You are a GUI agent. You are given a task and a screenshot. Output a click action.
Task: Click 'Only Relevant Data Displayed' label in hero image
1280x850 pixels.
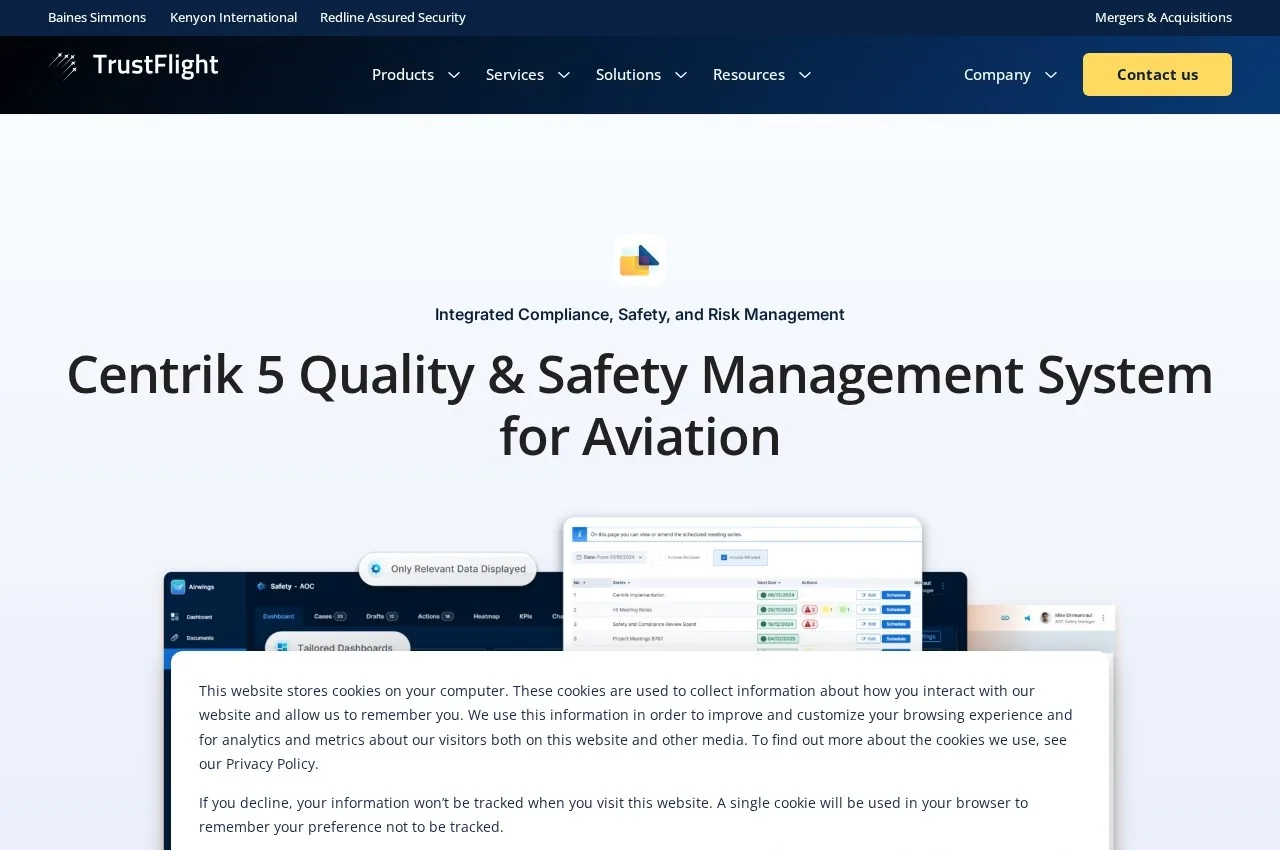click(448, 569)
